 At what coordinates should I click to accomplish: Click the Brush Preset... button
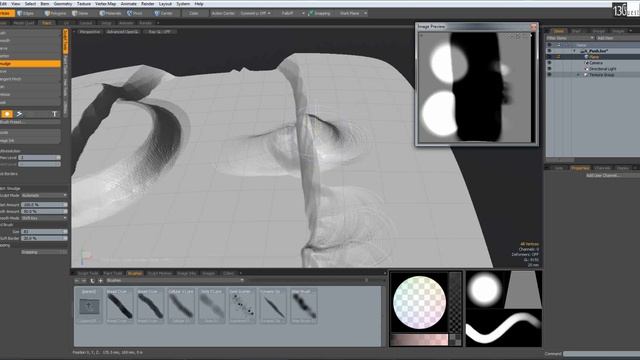(x=30, y=122)
